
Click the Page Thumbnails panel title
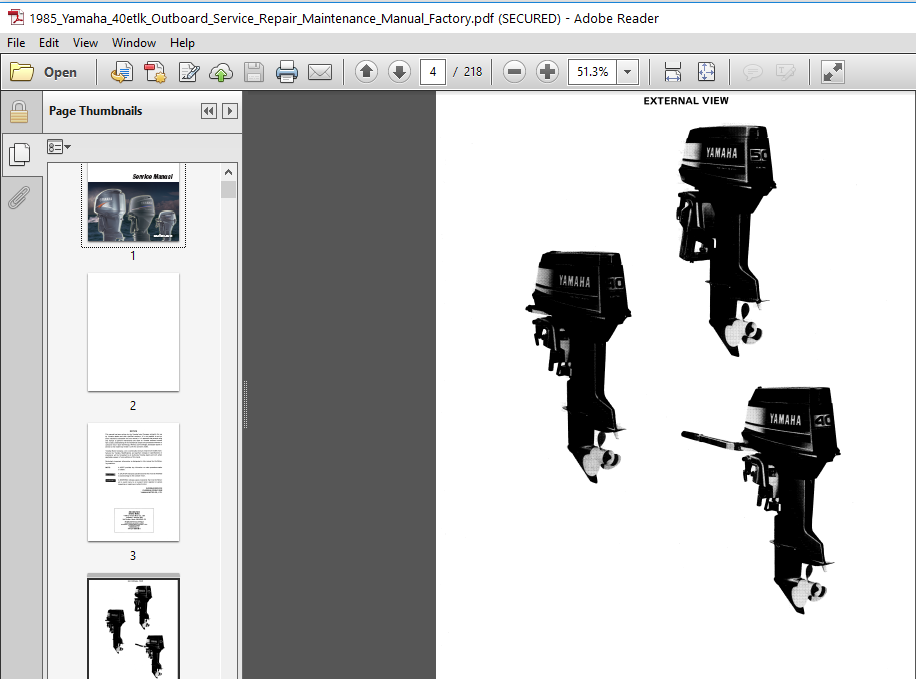pos(95,111)
